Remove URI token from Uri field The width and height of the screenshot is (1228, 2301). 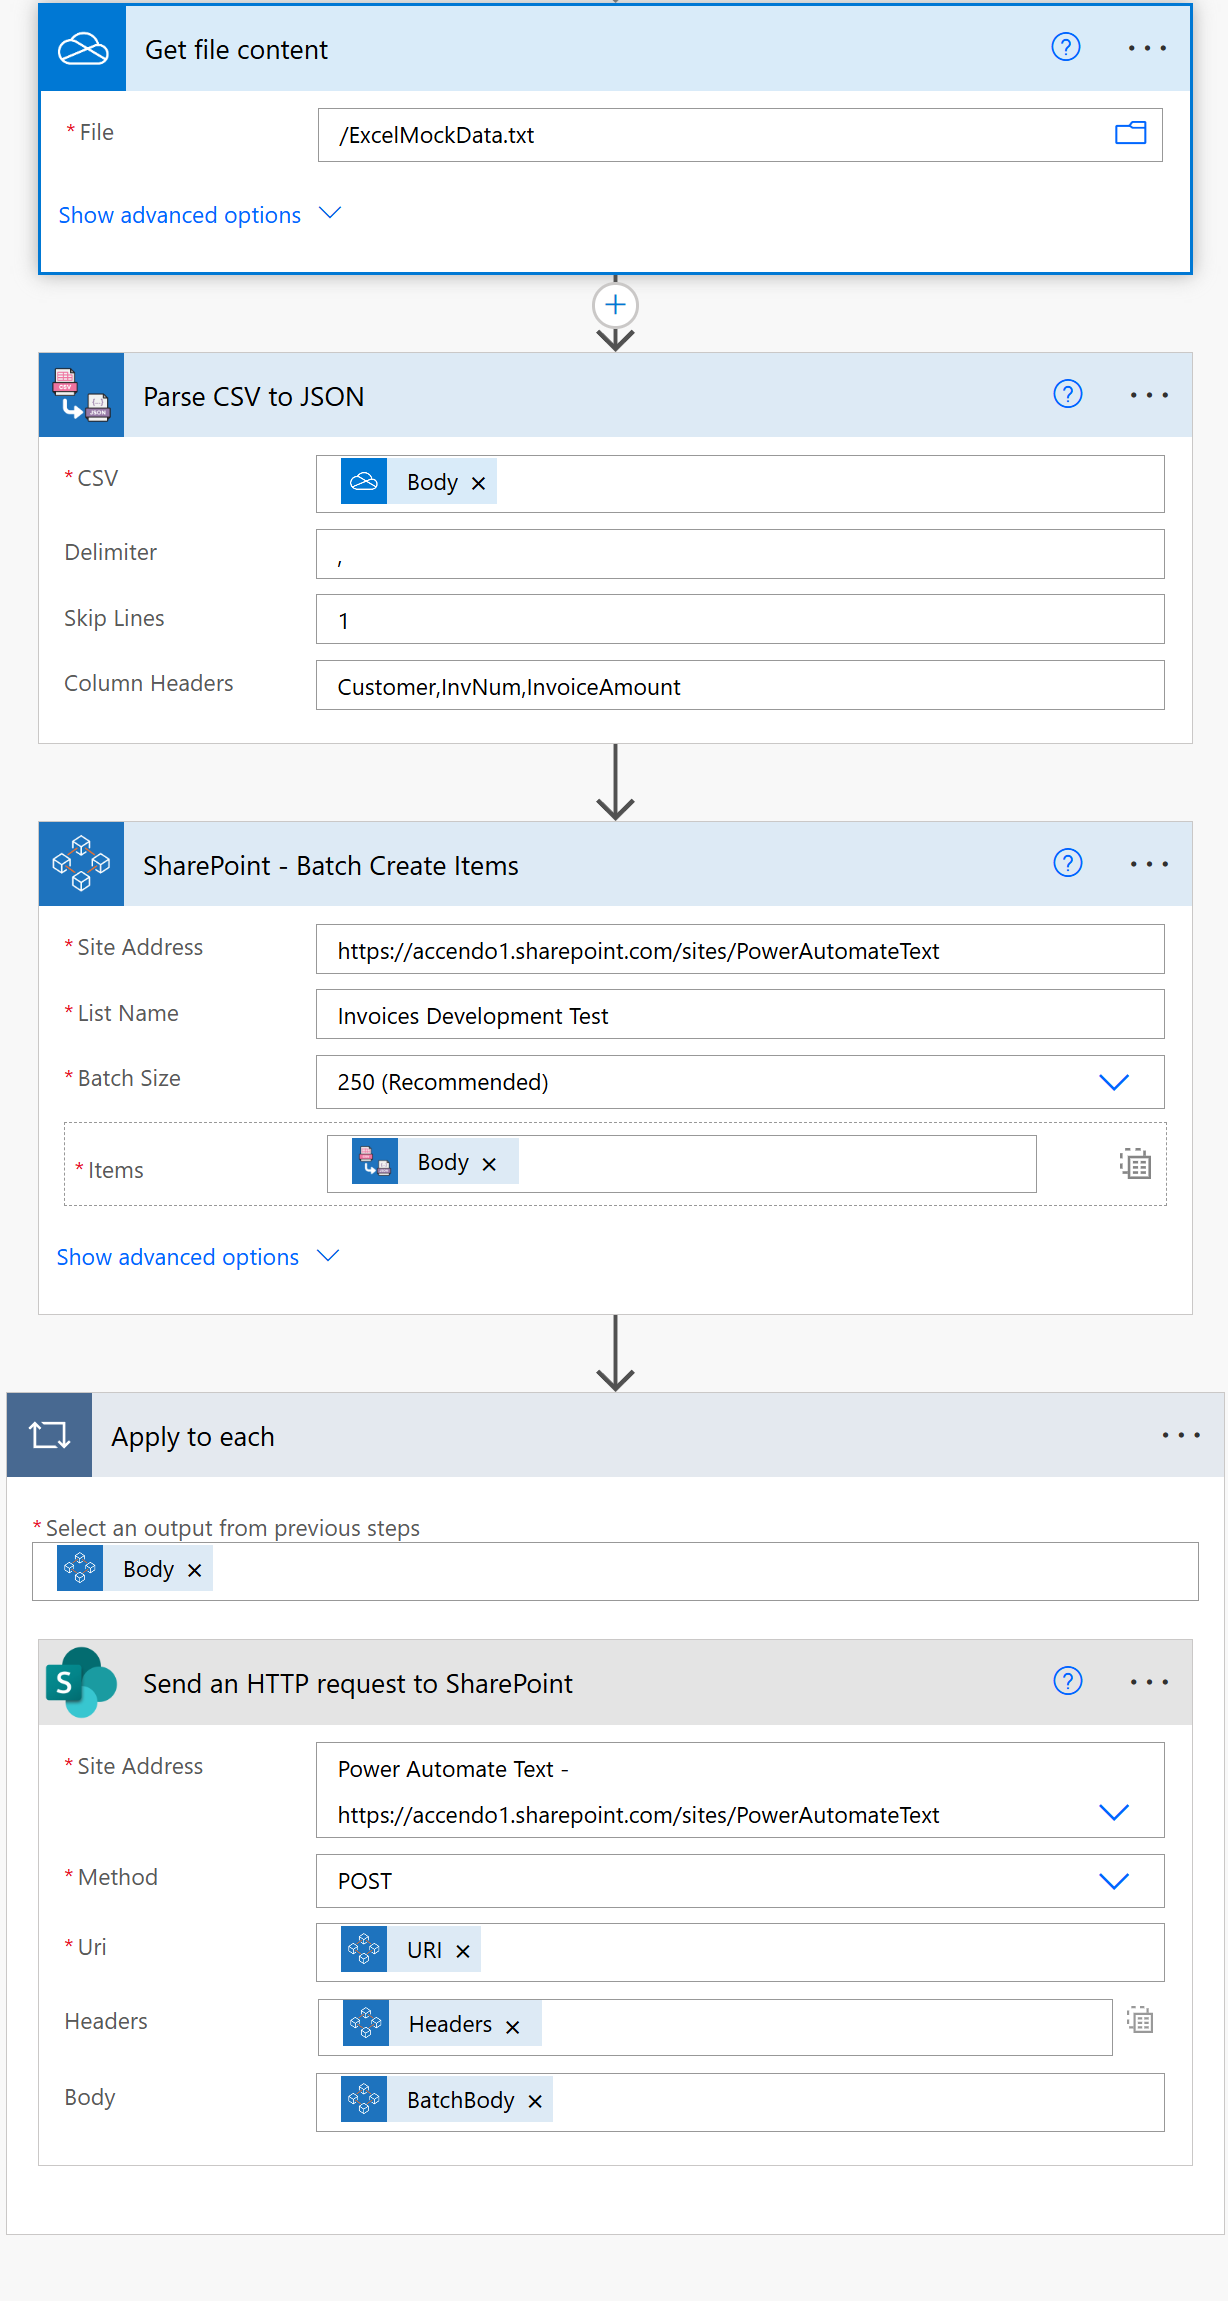(463, 1951)
